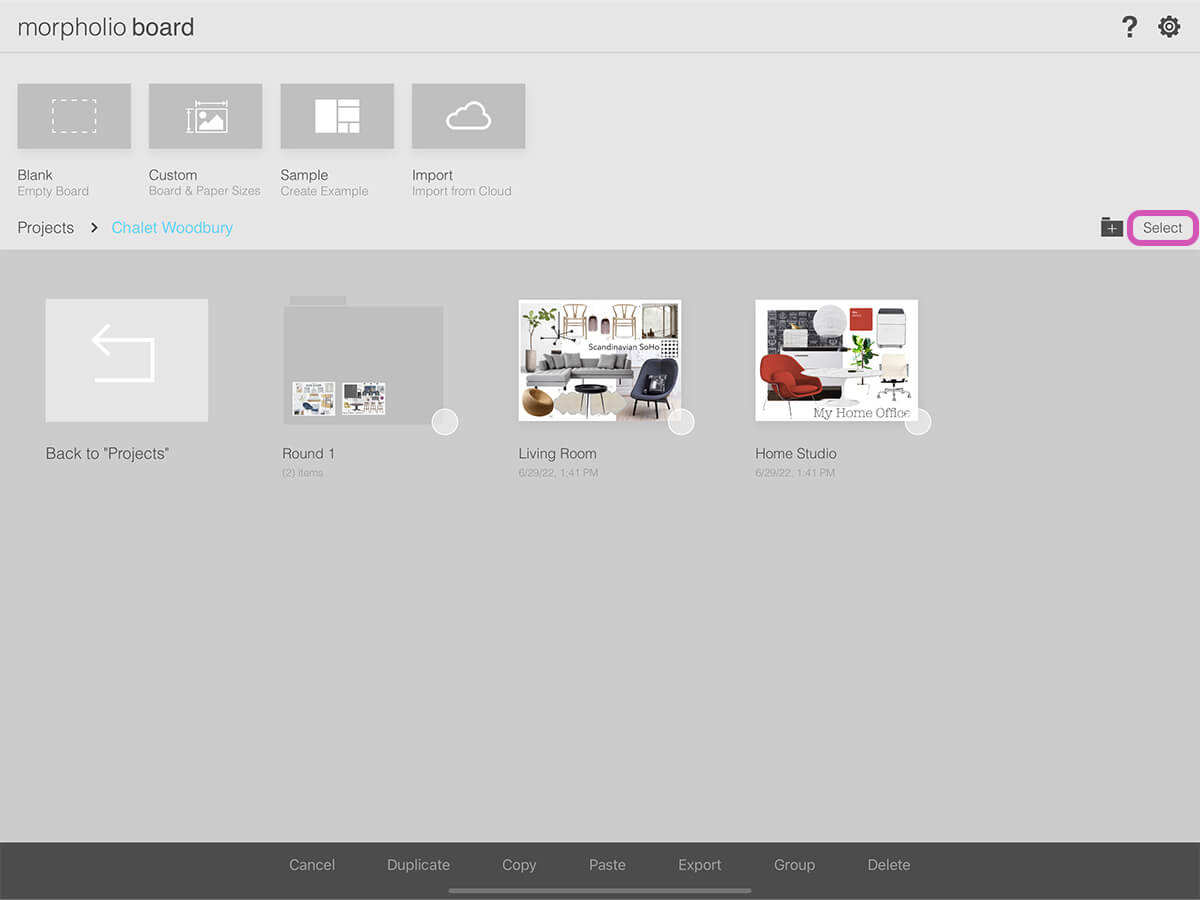The image size is (1200, 900).
Task: Tap Delete in the bottom toolbar
Action: point(889,865)
